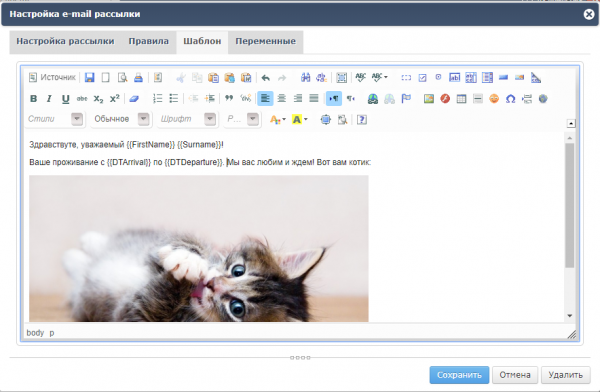Insert a horizontal line
The image size is (600, 392).
(478, 99)
